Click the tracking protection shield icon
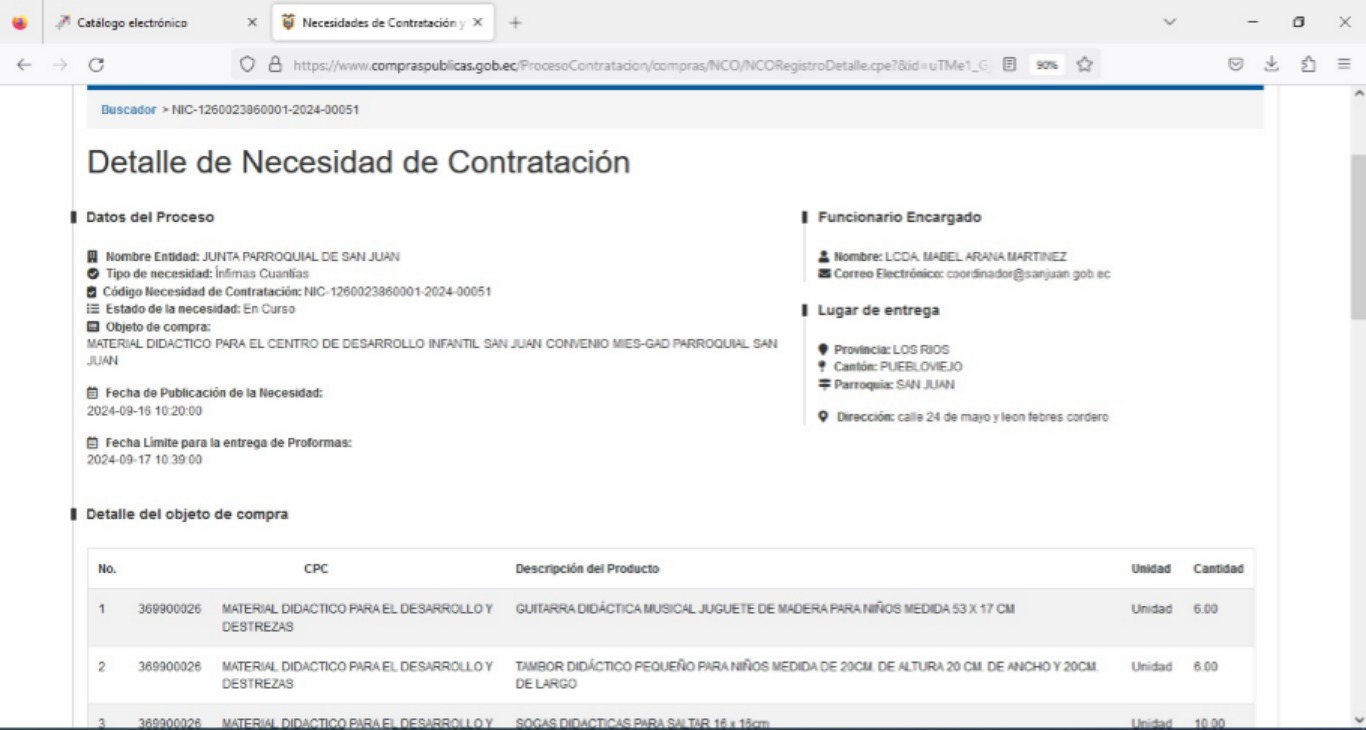The height and width of the screenshot is (730, 1366). tap(249, 65)
